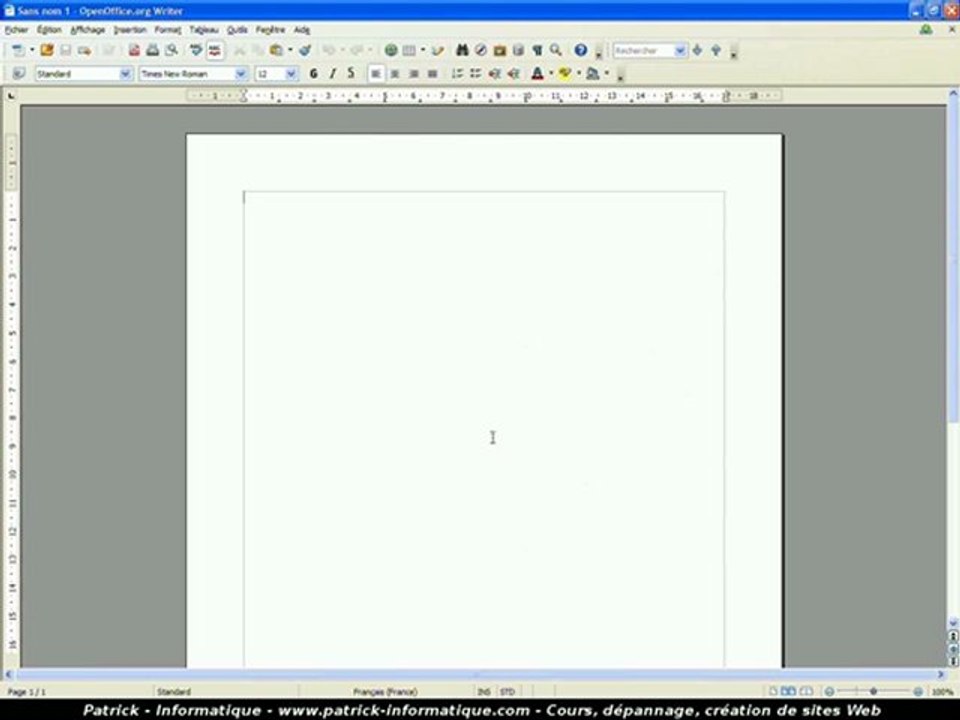960x720 pixels.
Task: Open the Fenêtre menu
Action: click(271, 29)
